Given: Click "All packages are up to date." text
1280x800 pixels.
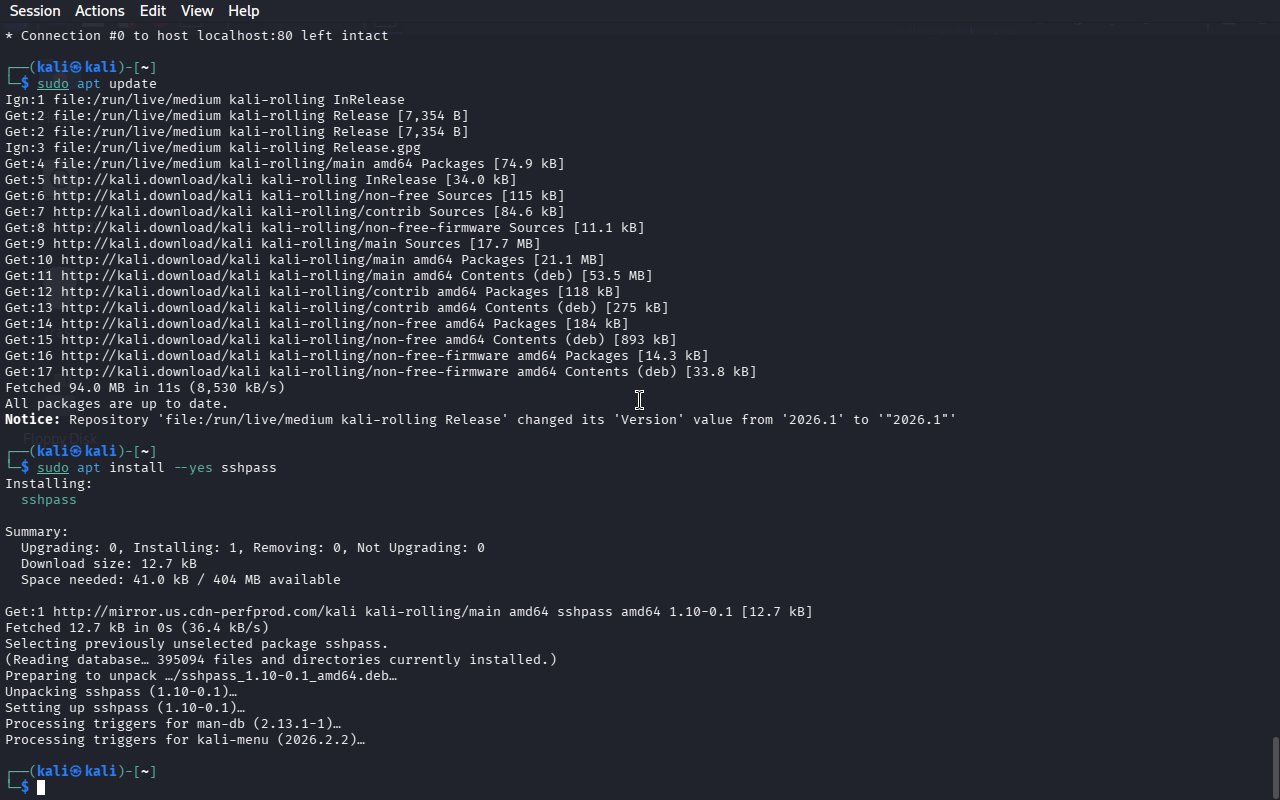Looking at the screenshot, I should point(117,404).
